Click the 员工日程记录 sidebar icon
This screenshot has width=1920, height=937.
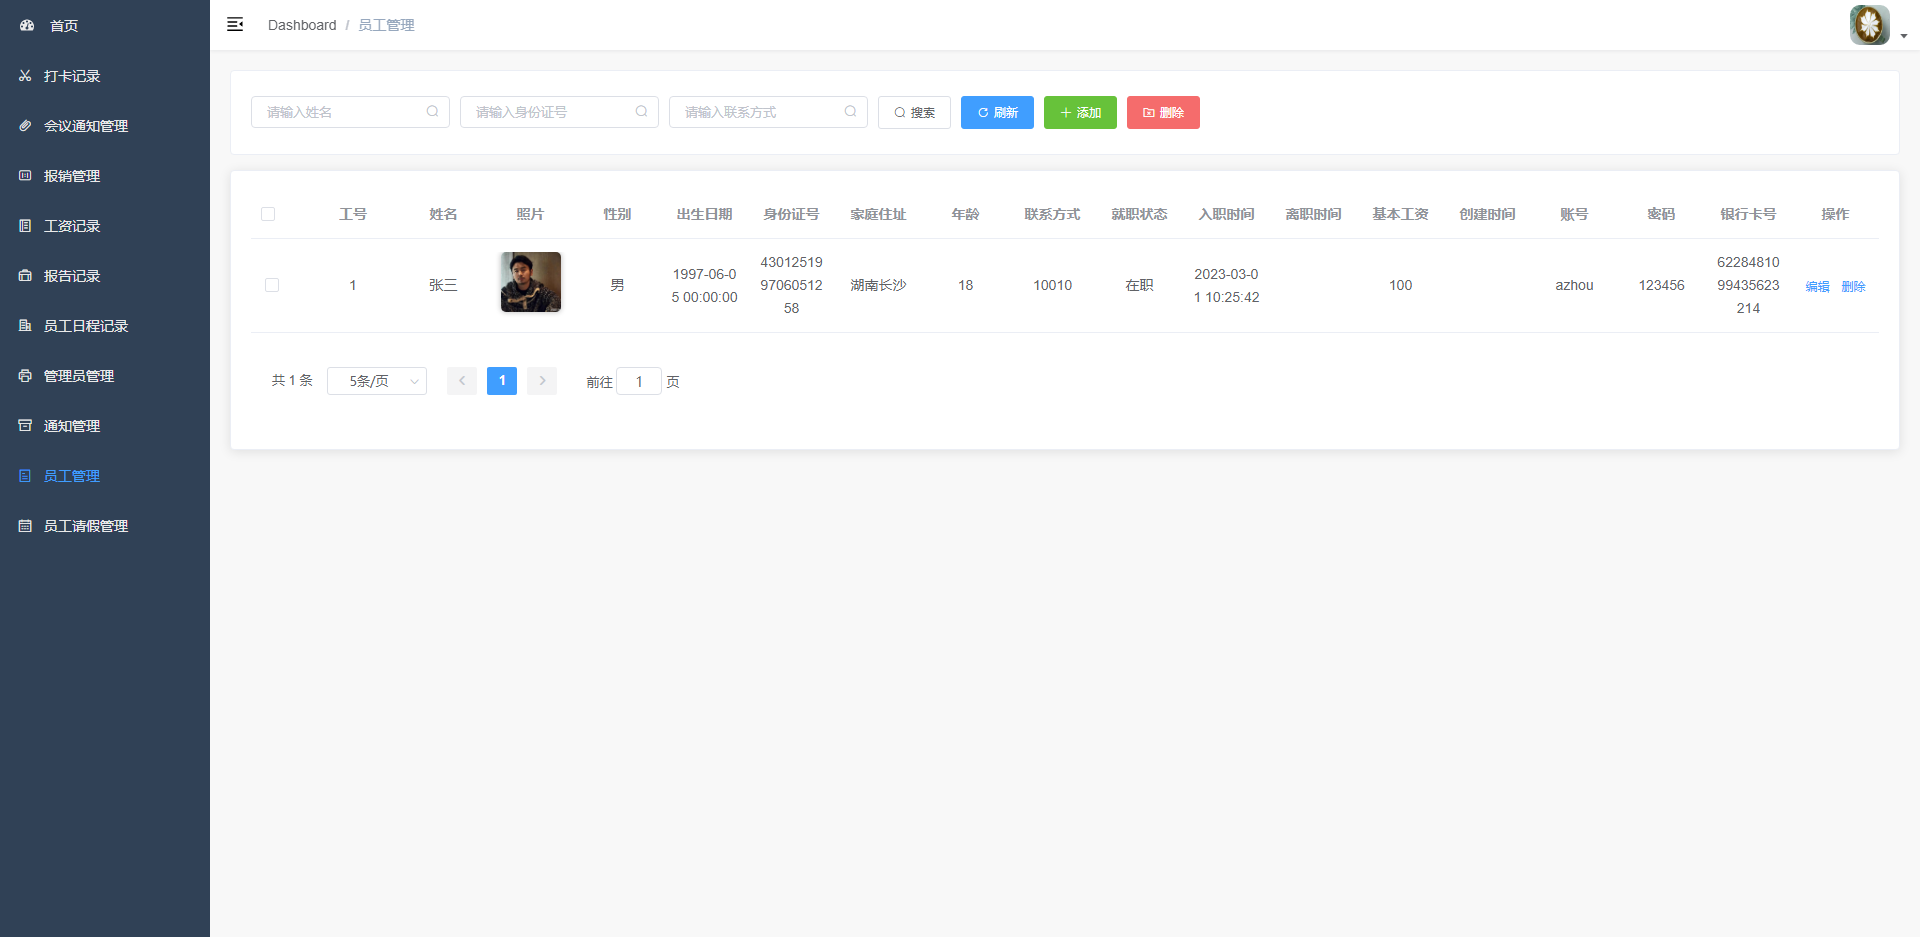(24, 325)
